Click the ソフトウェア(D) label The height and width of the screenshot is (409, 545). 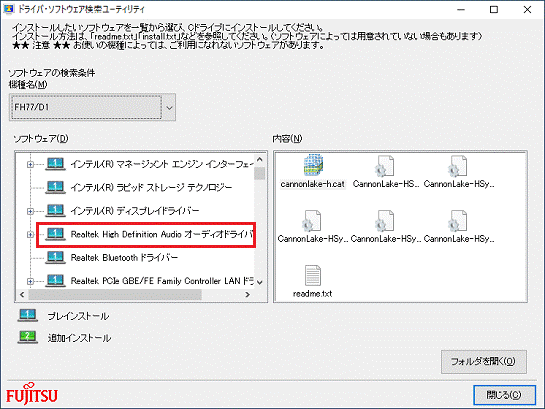point(41,139)
